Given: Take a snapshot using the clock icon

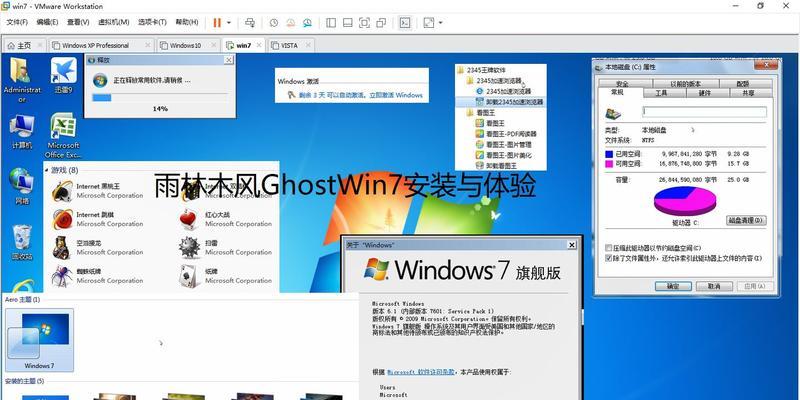Looking at the screenshot, I should tap(274, 22).
